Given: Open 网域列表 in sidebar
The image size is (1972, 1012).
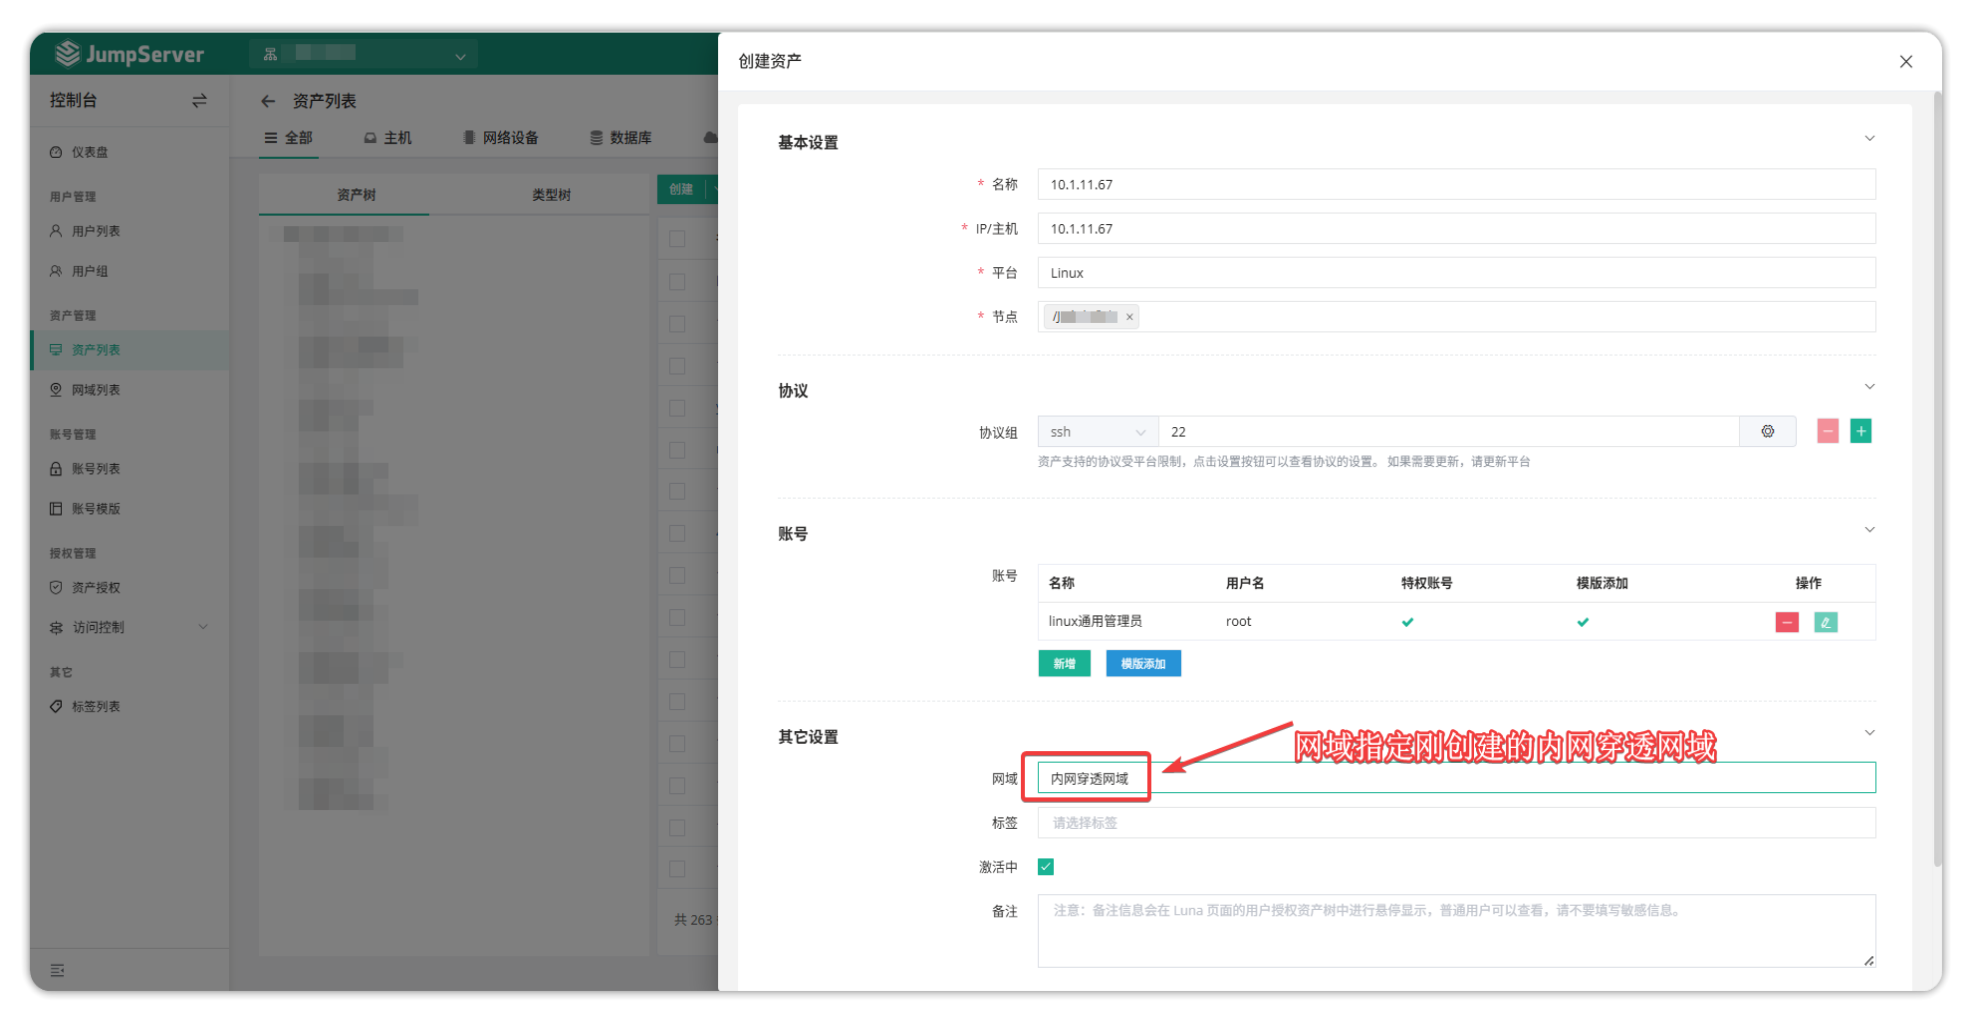Looking at the screenshot, I should click(96, 390).
